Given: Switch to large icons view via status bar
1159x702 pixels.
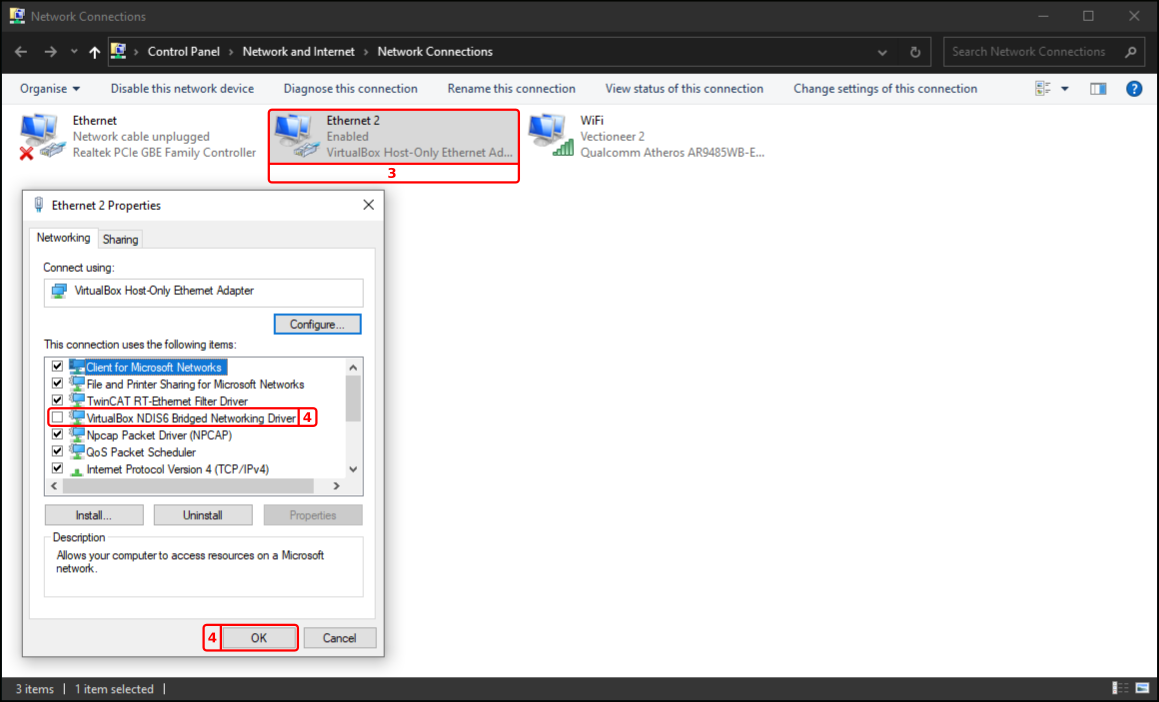Looking at the screenshot, I should point(1143,688).
